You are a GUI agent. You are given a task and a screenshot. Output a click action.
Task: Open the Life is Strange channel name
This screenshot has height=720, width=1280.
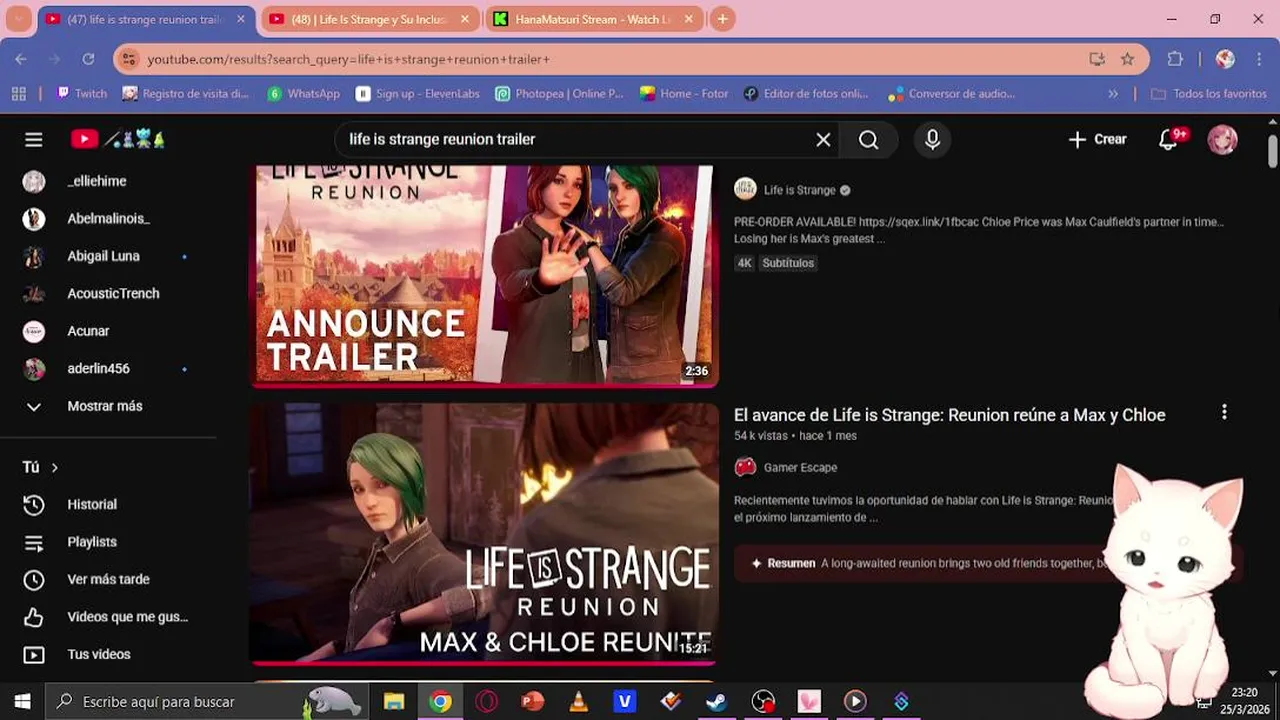coord(799,190)
